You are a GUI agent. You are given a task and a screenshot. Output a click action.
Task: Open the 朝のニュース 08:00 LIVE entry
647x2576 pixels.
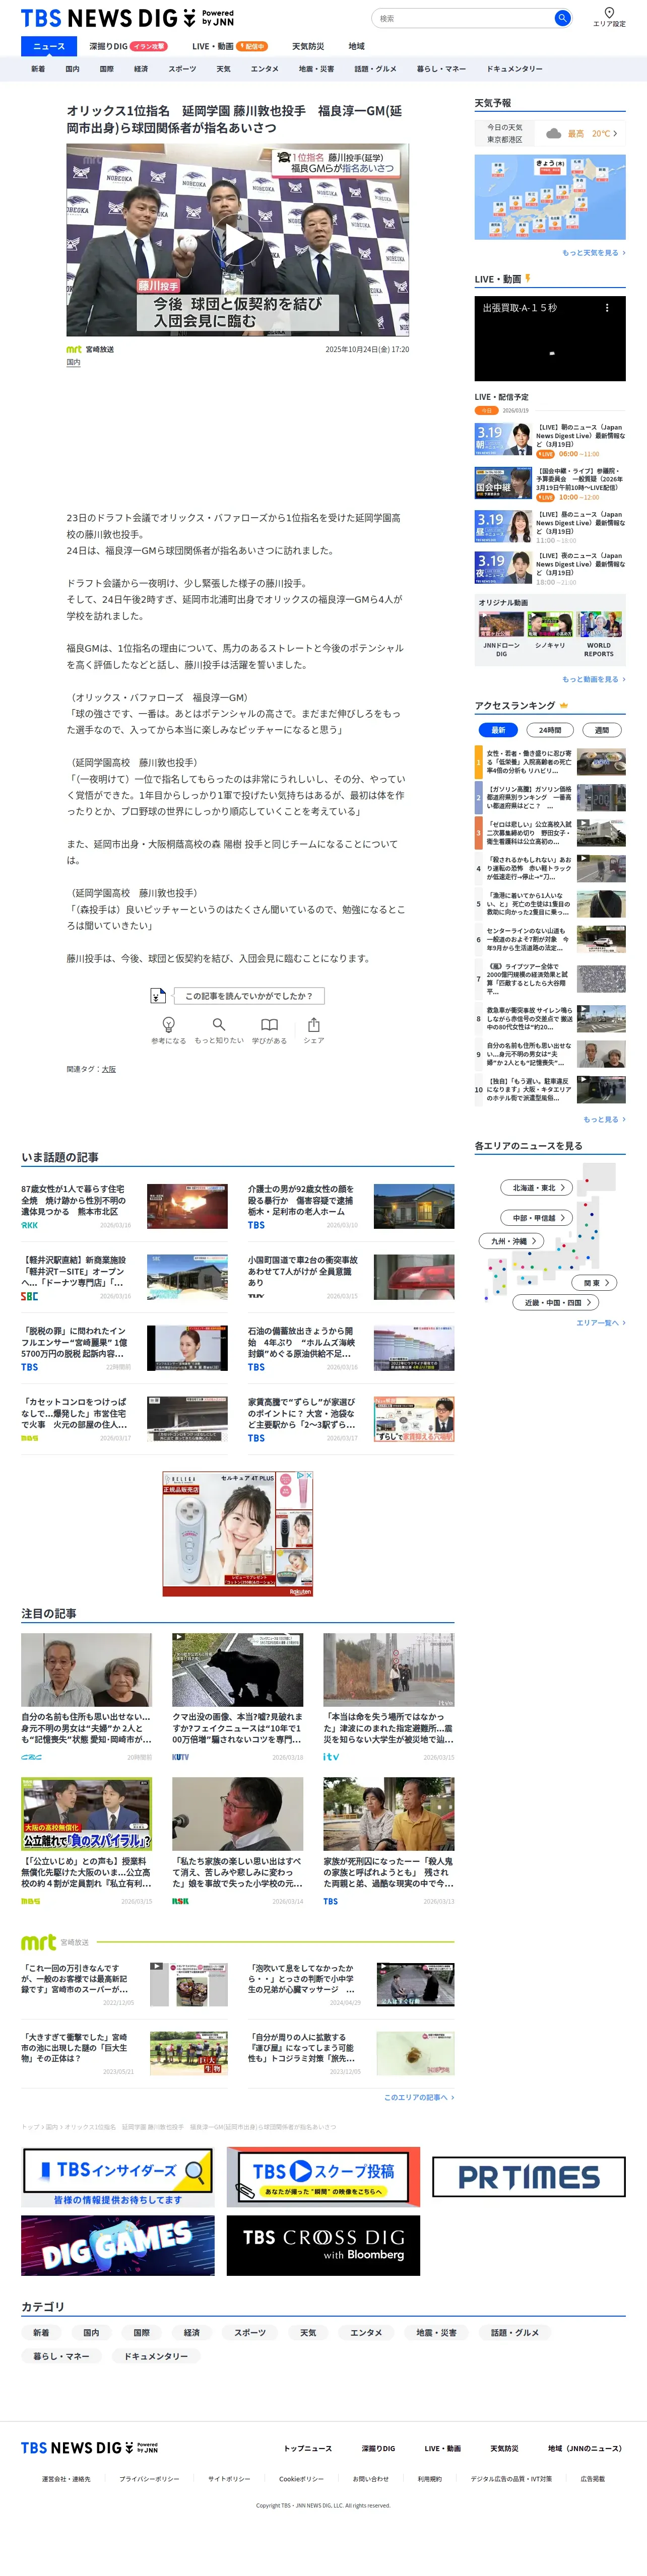point(550,440)
